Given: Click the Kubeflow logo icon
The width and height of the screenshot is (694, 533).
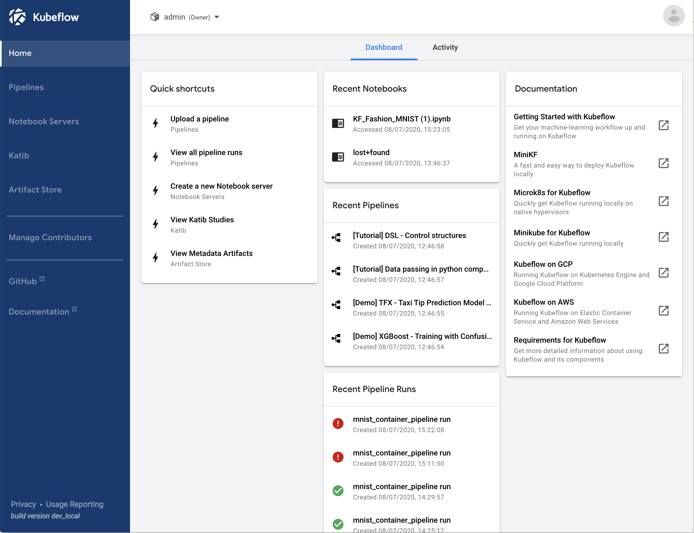Looking at the screenshot, I should [x=17, y=17].
